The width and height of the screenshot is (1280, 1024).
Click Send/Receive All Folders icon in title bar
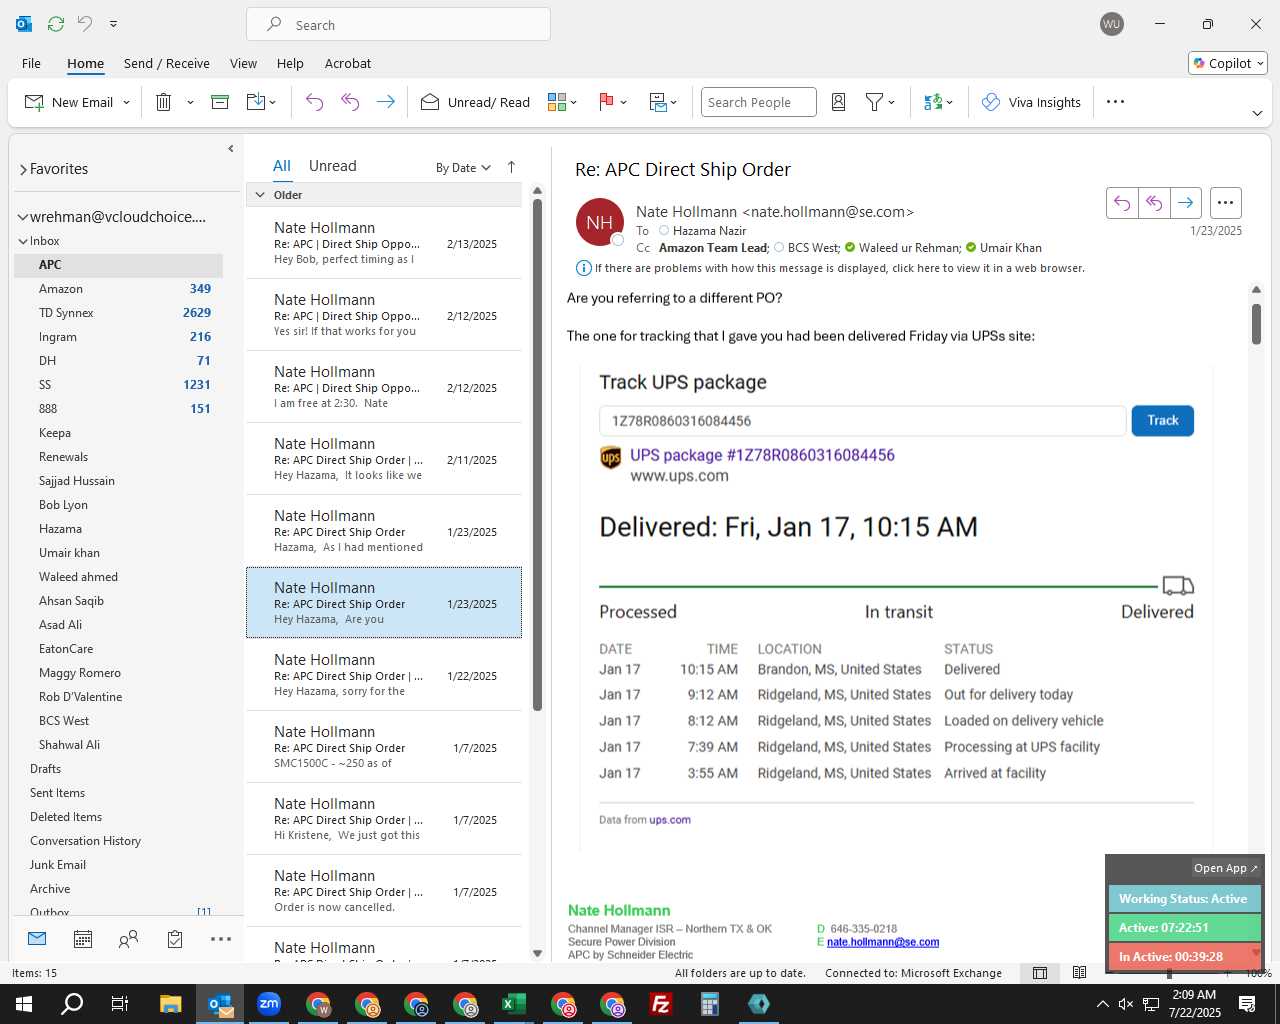click(56, 24)
